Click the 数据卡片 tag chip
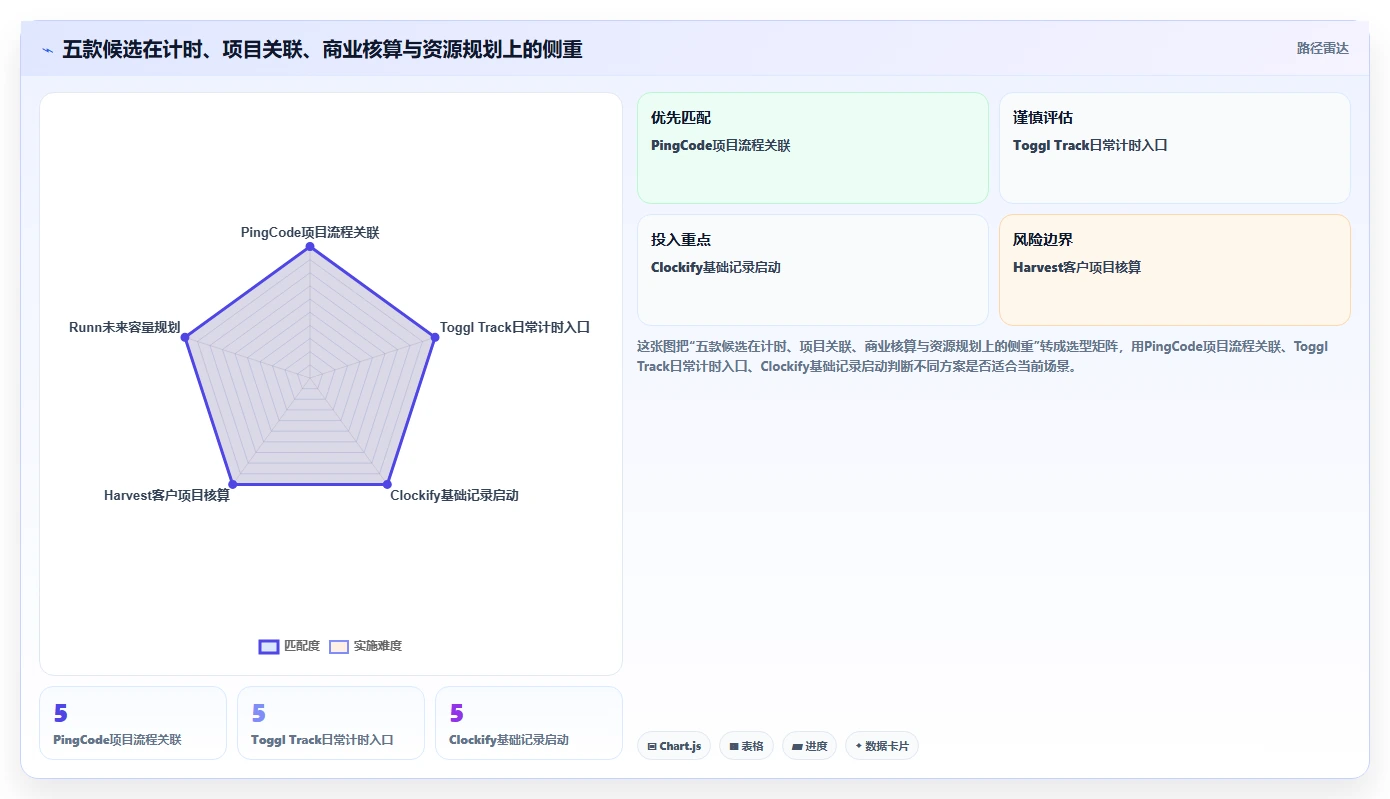 click(882, 746)
